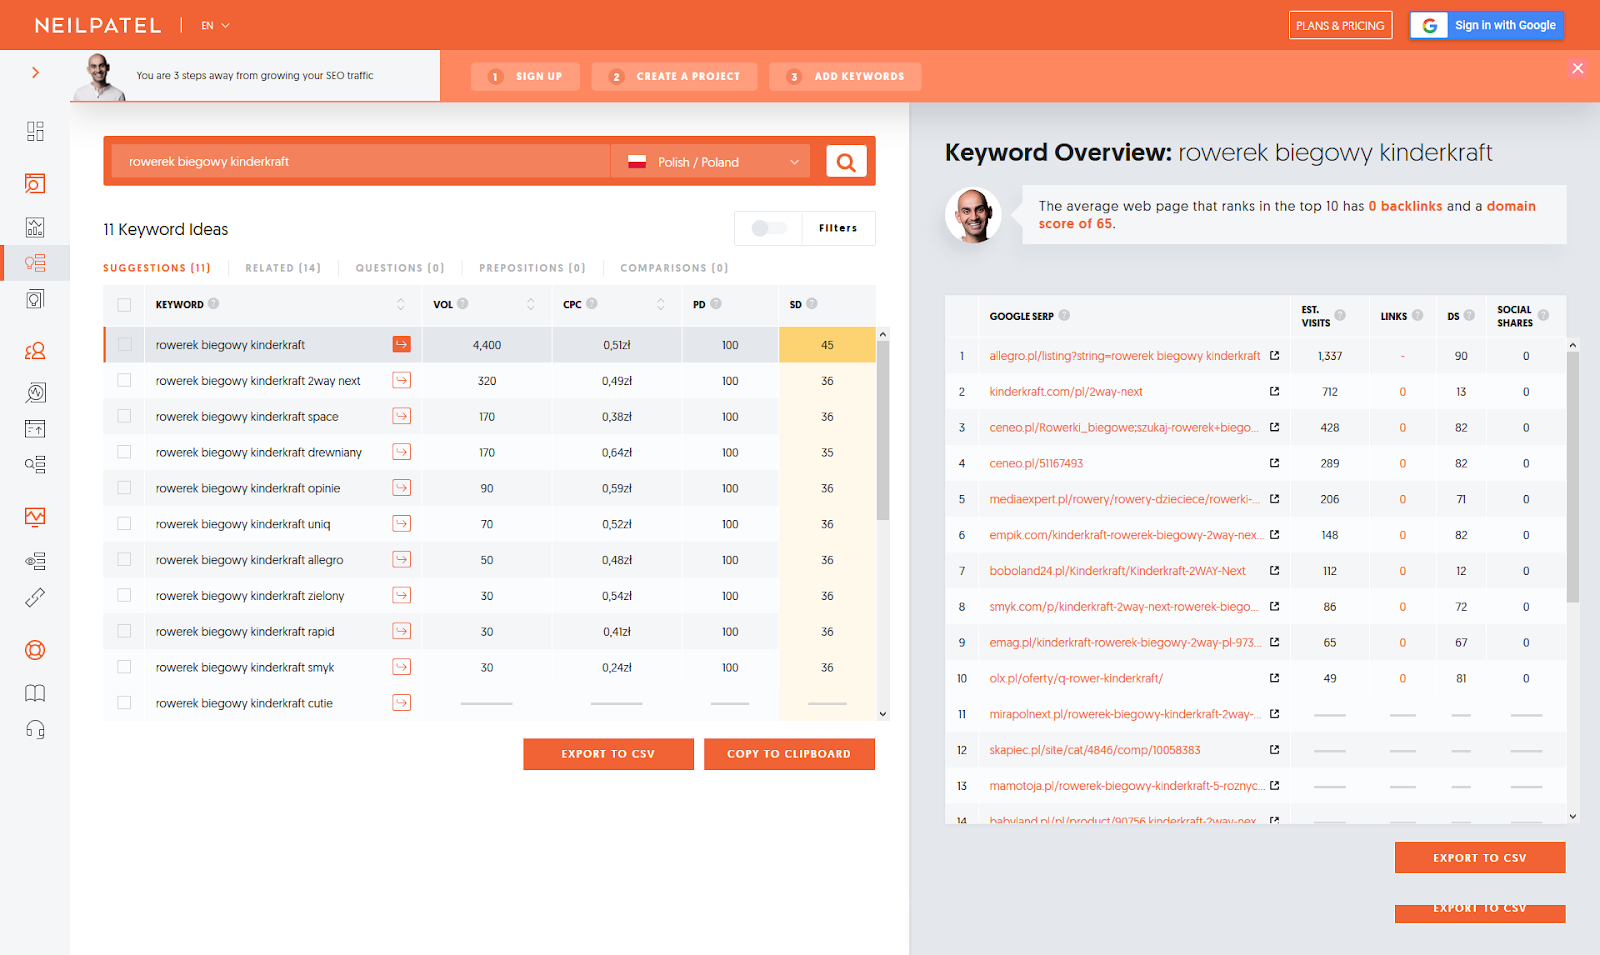Image resolution: width=1600 pixels, height=955 pixels.
Task: Click the help icon next to VOL header
Action: tap(463, 303)
